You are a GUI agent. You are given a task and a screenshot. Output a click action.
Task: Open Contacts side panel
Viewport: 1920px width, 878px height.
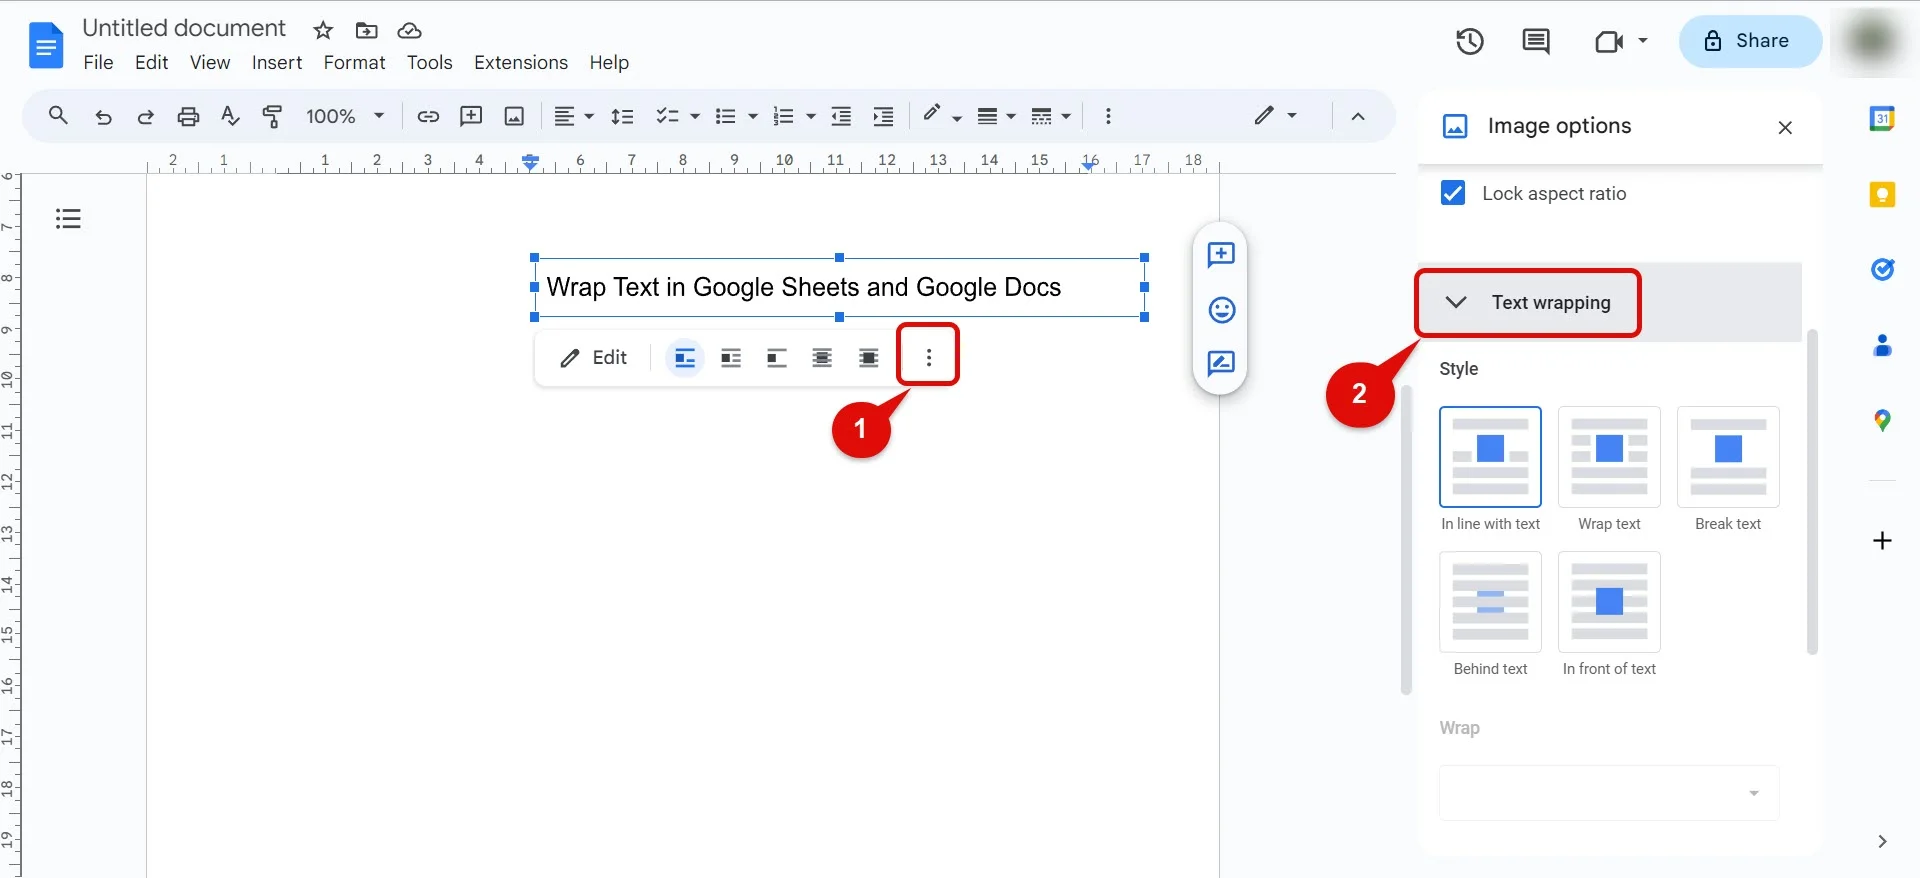click(x=1882, y=345)
